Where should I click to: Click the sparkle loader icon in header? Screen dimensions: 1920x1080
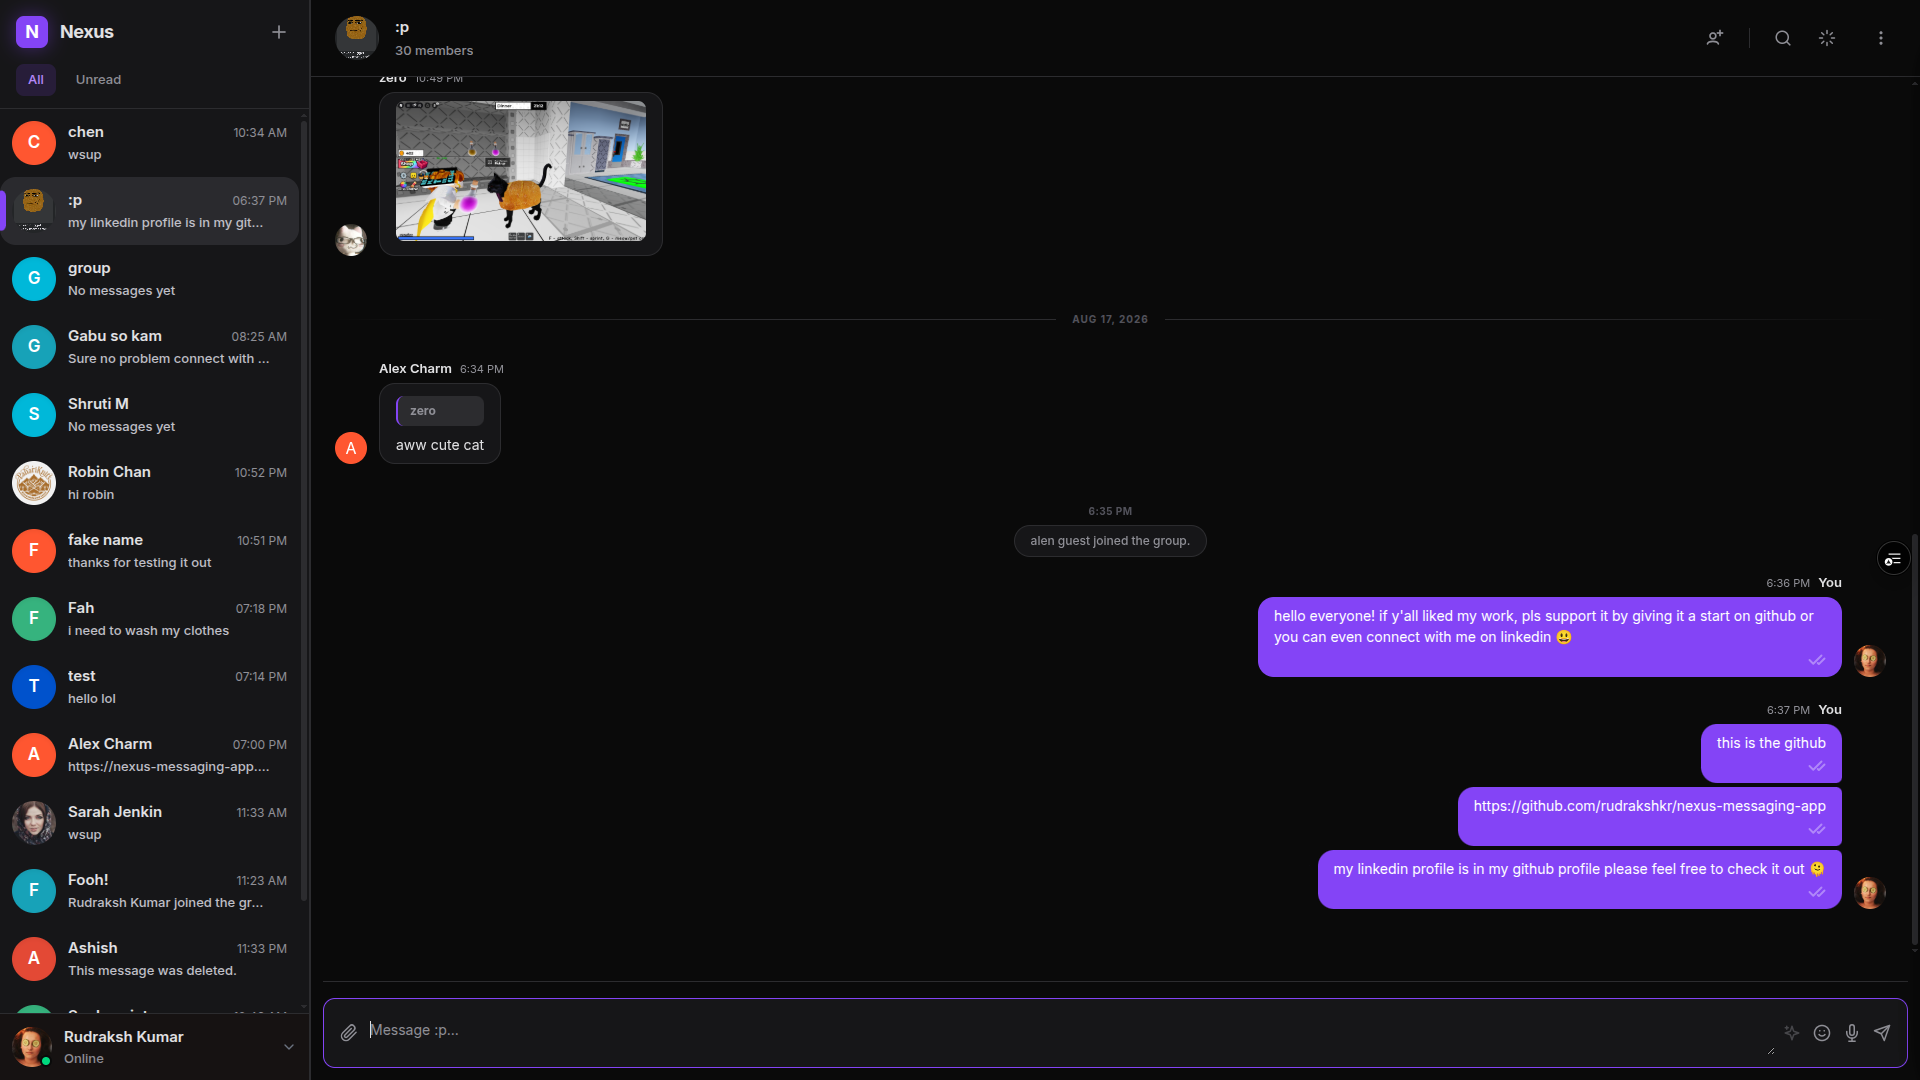[x=1827, y=38]
